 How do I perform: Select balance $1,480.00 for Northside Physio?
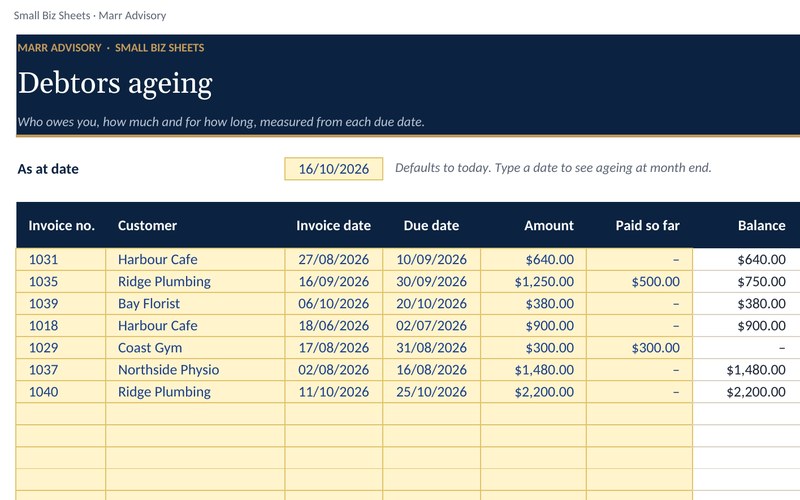[x=746, y=369]
